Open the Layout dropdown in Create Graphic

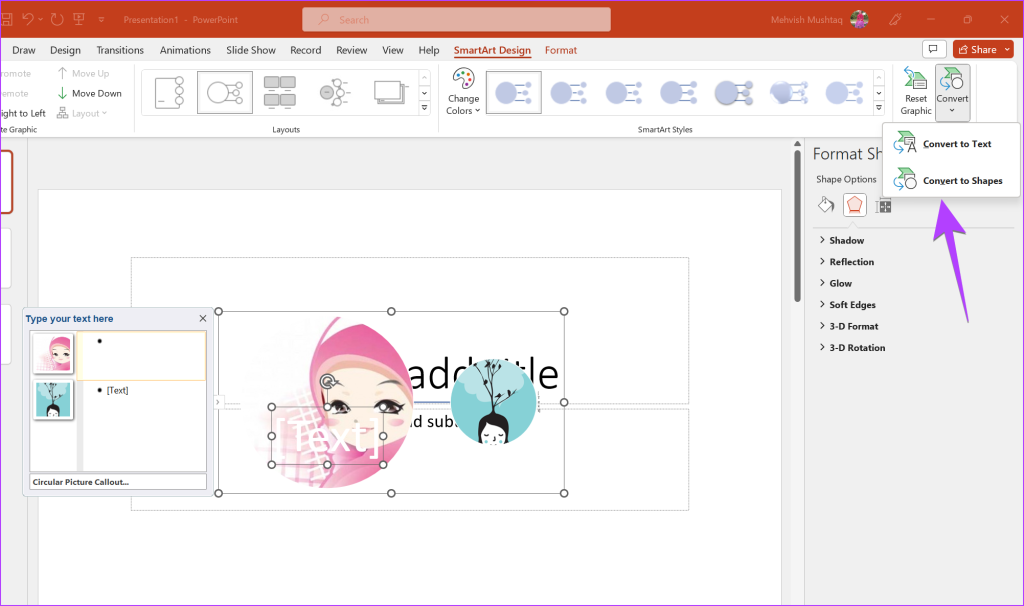coord(82,113)
